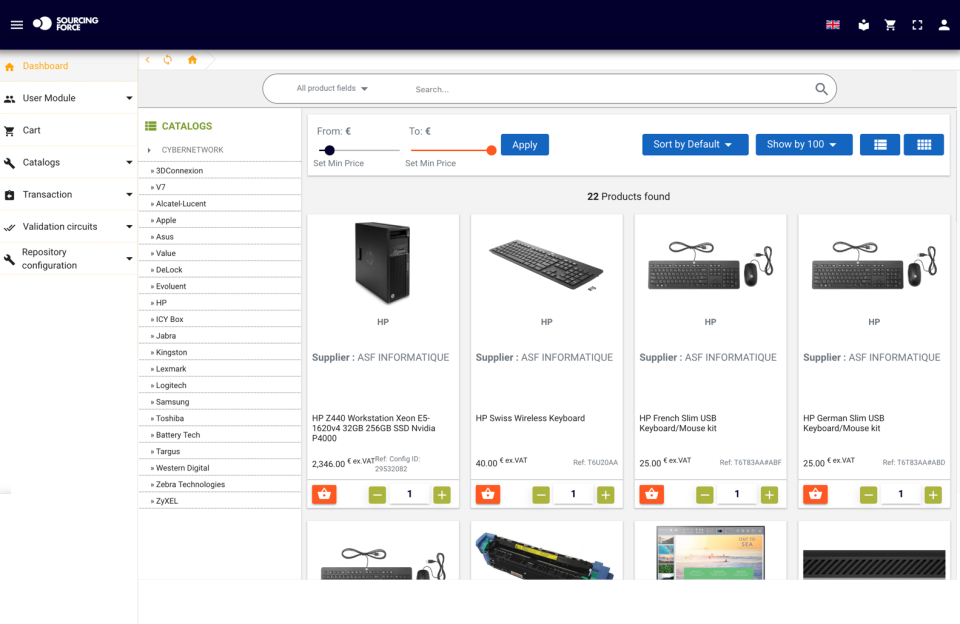Open HP German Slim USB Keyboard/Mouse kit title
The width and height of the screenshot is (960, 624).
click(x=844, y=423)
